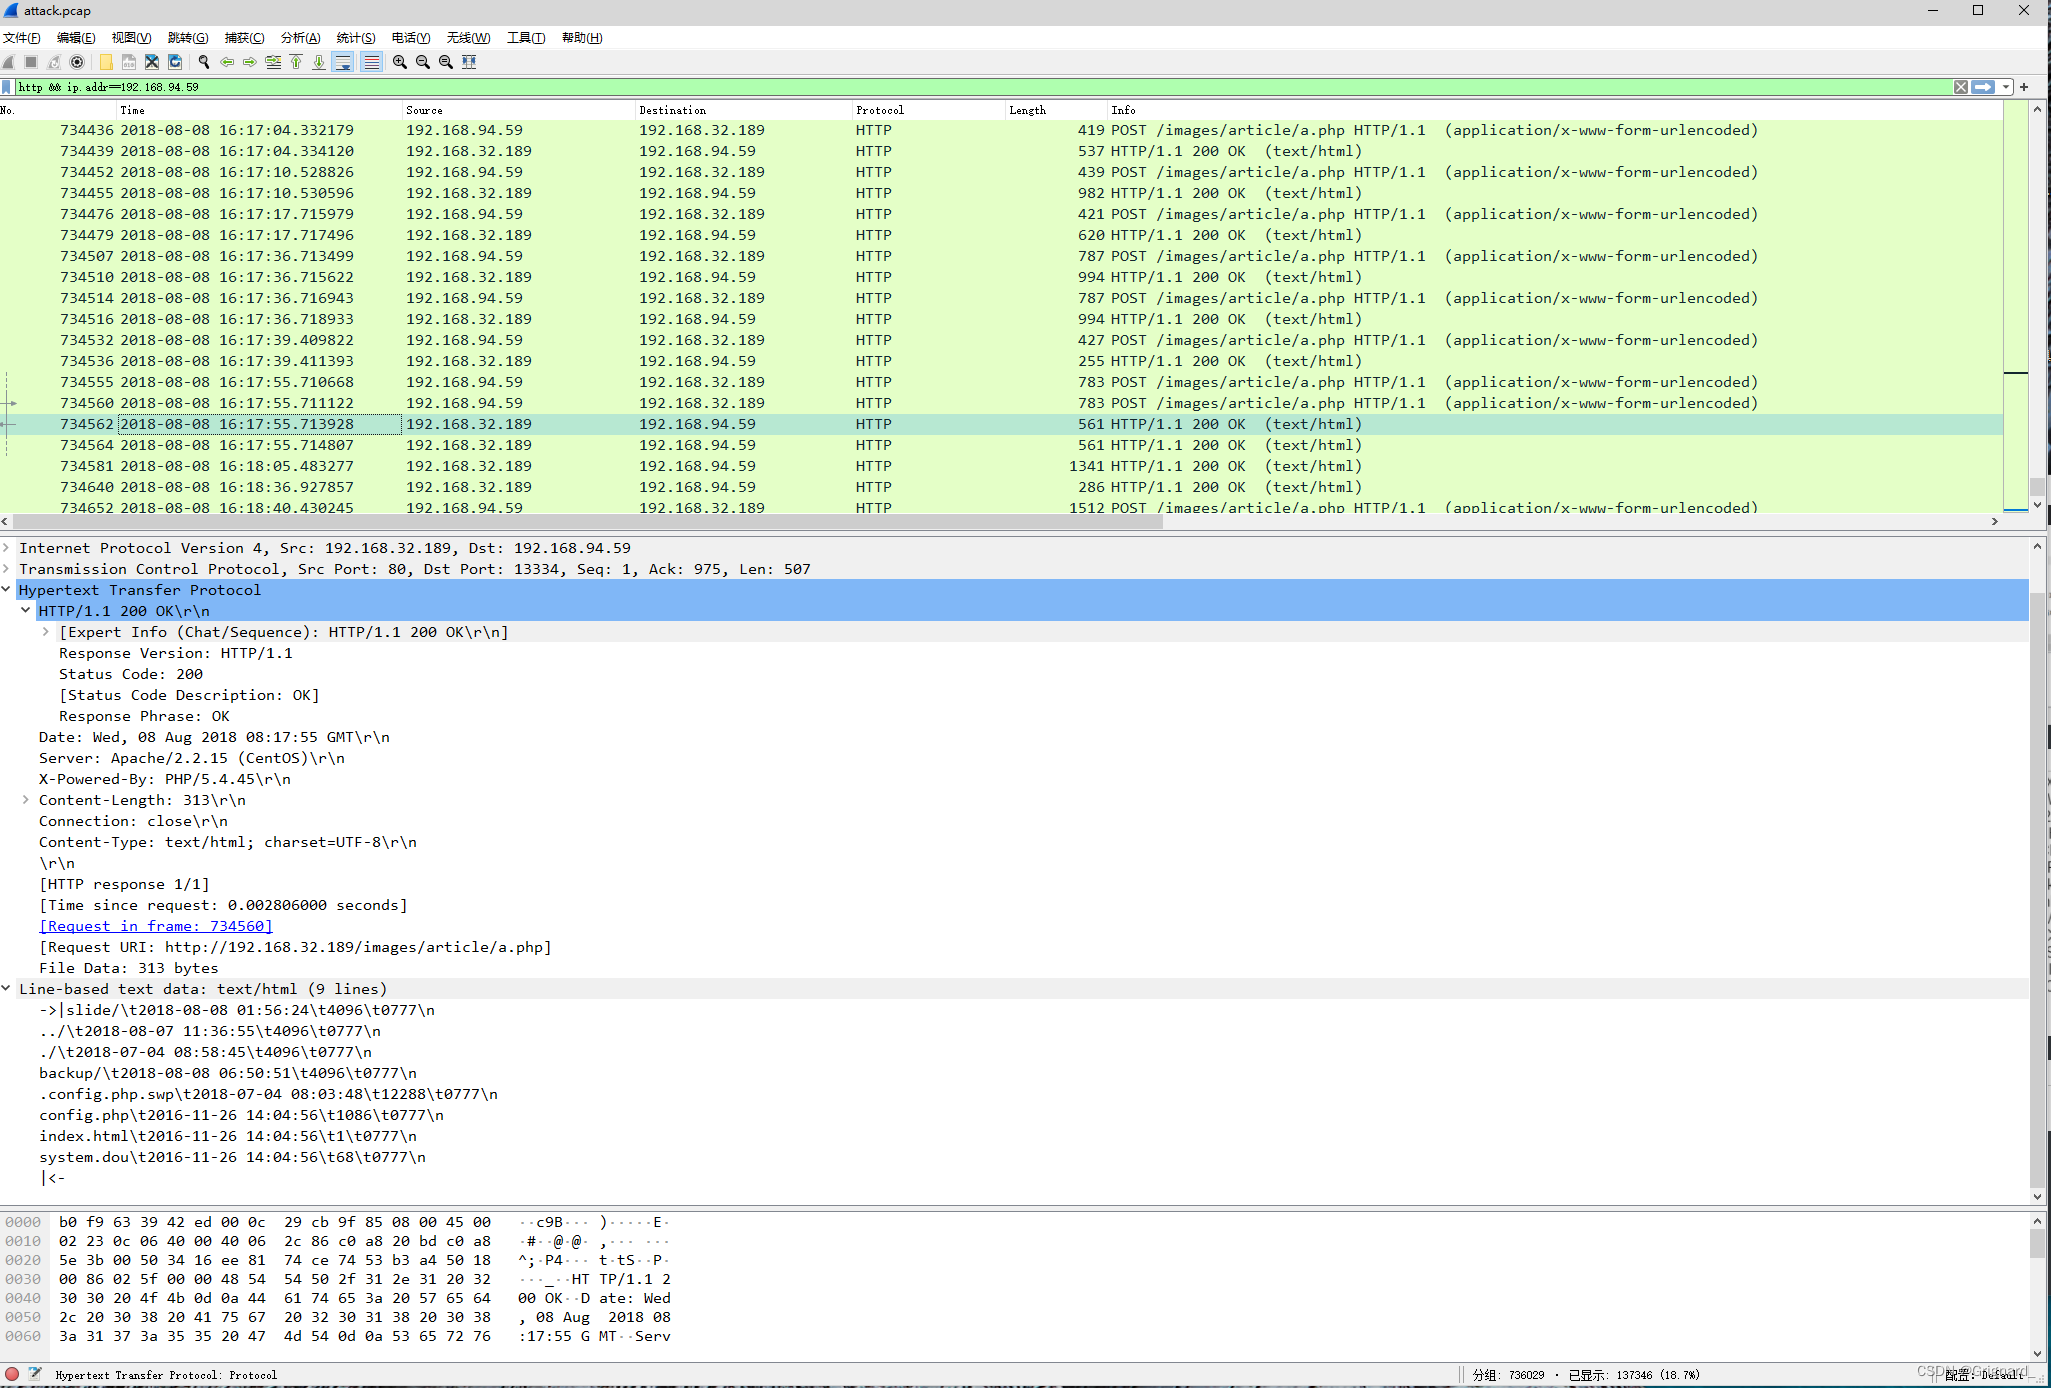The width and height of the screenshot is (2051, 1388).
Task: Open the 捕获(C) menu
Action: point(245,38)
